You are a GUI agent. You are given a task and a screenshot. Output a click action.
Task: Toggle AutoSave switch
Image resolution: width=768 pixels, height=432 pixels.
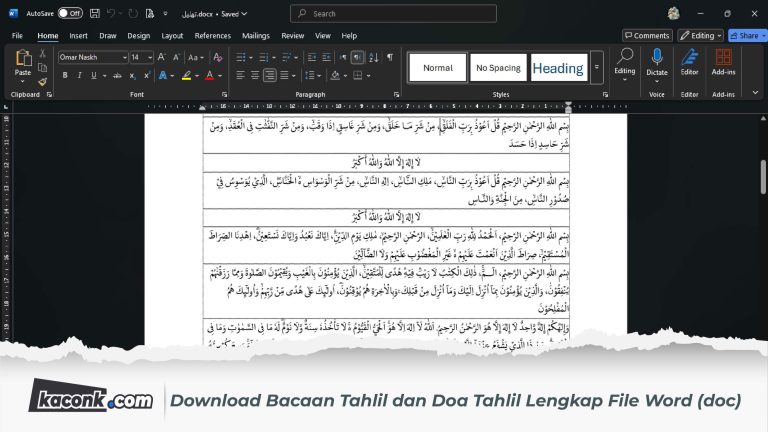[x=70, y=14]
